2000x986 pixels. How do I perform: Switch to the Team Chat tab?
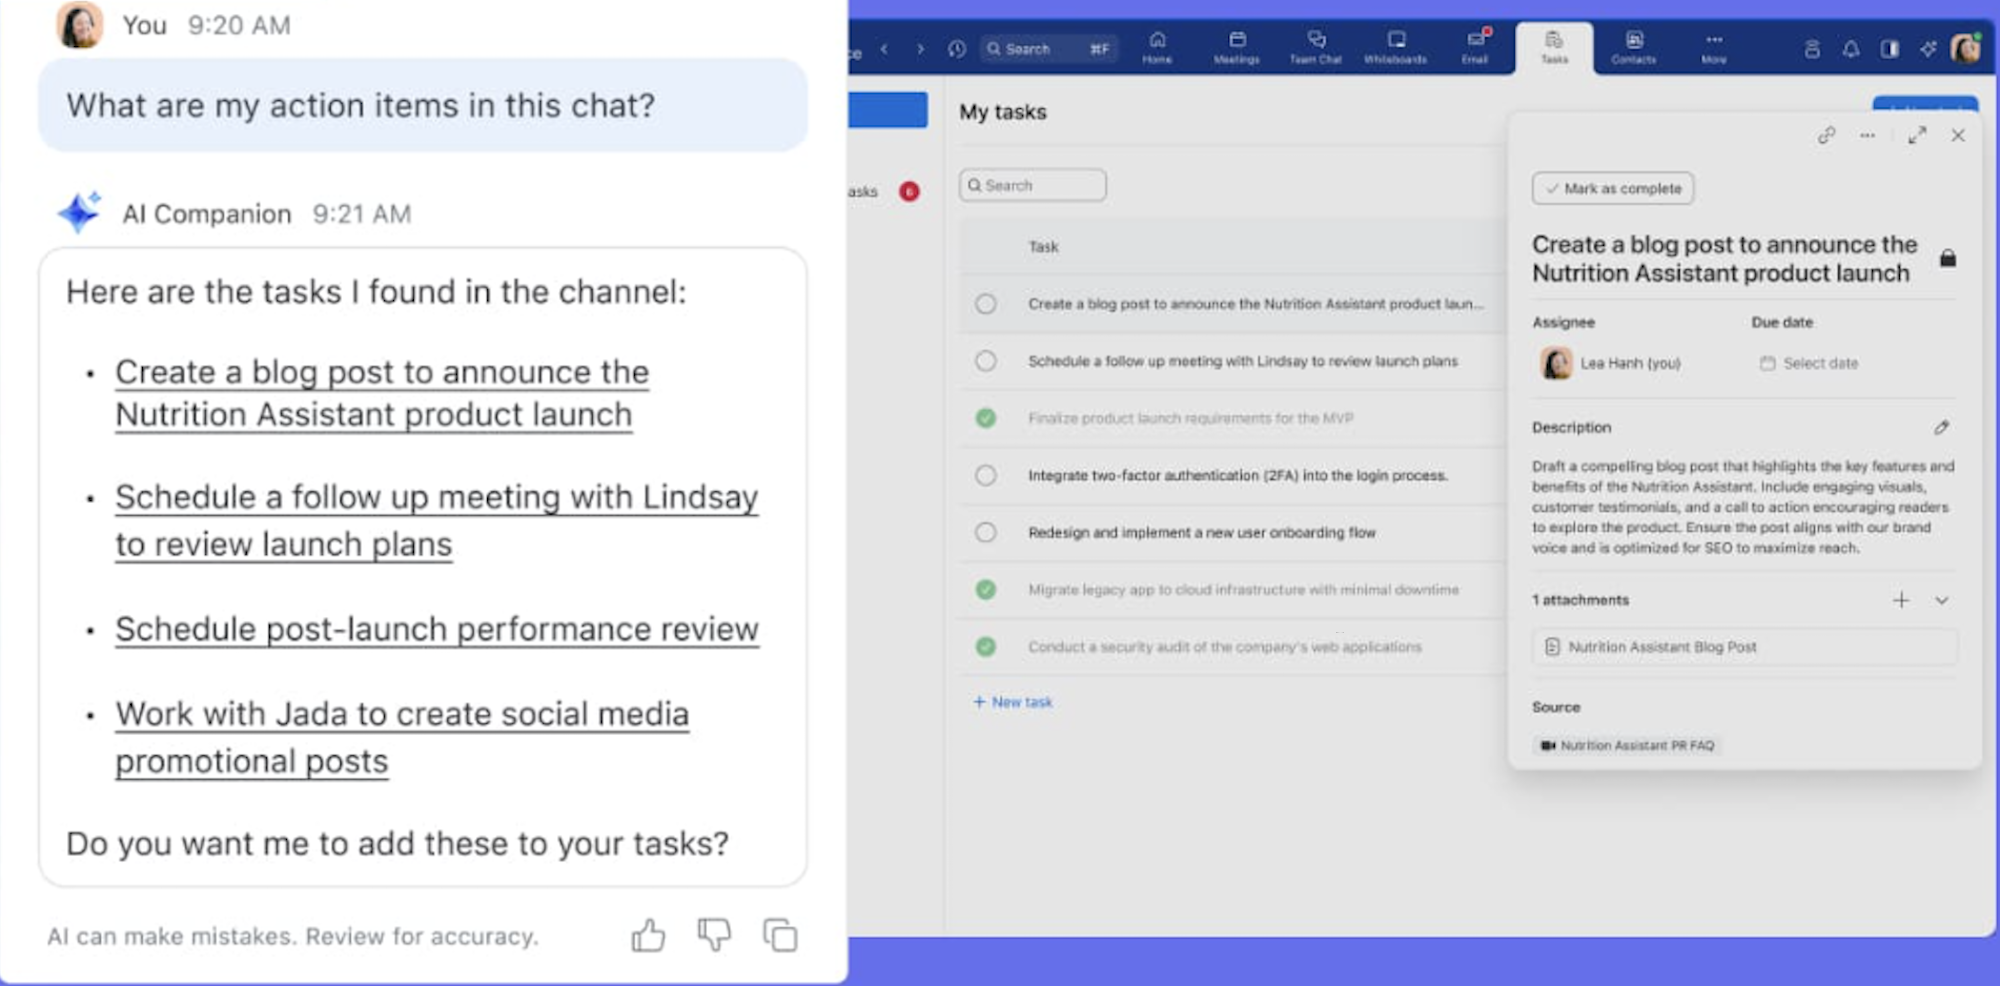[1316, 47]
